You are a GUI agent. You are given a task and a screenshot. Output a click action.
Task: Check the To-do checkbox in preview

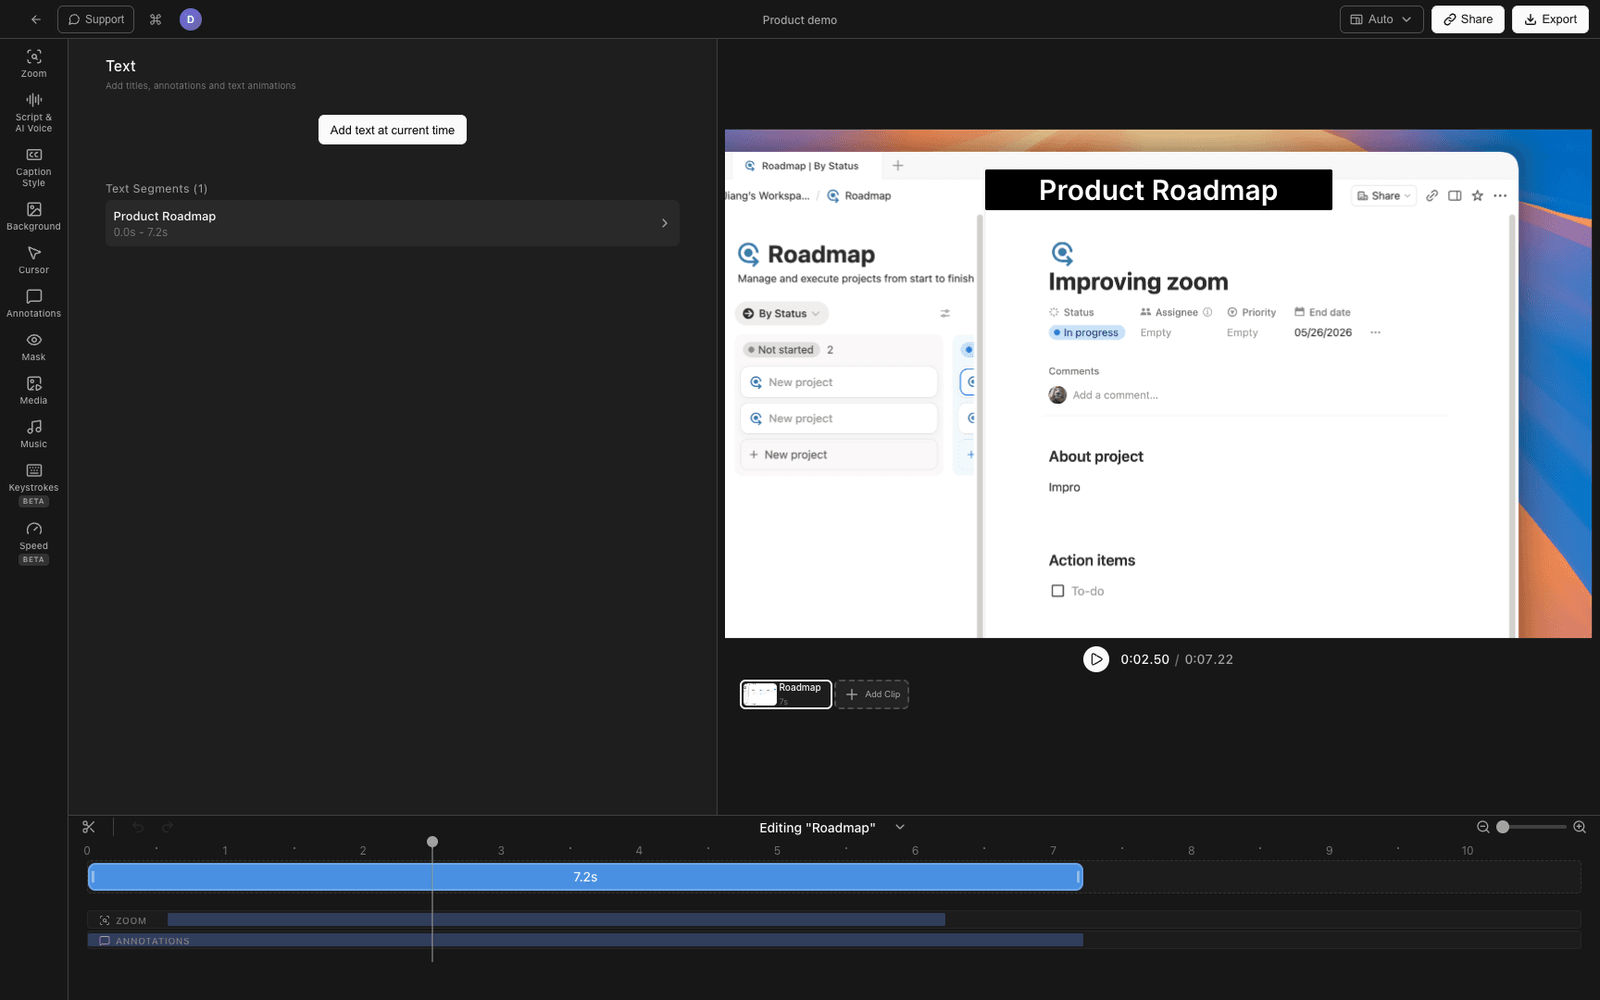coord(1057,591)
